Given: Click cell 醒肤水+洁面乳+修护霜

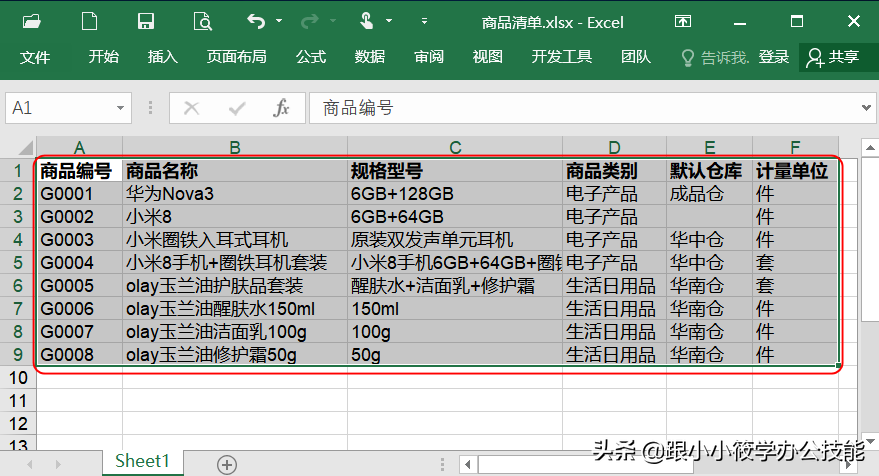Looking at the screenshot, I should [455, 285].
